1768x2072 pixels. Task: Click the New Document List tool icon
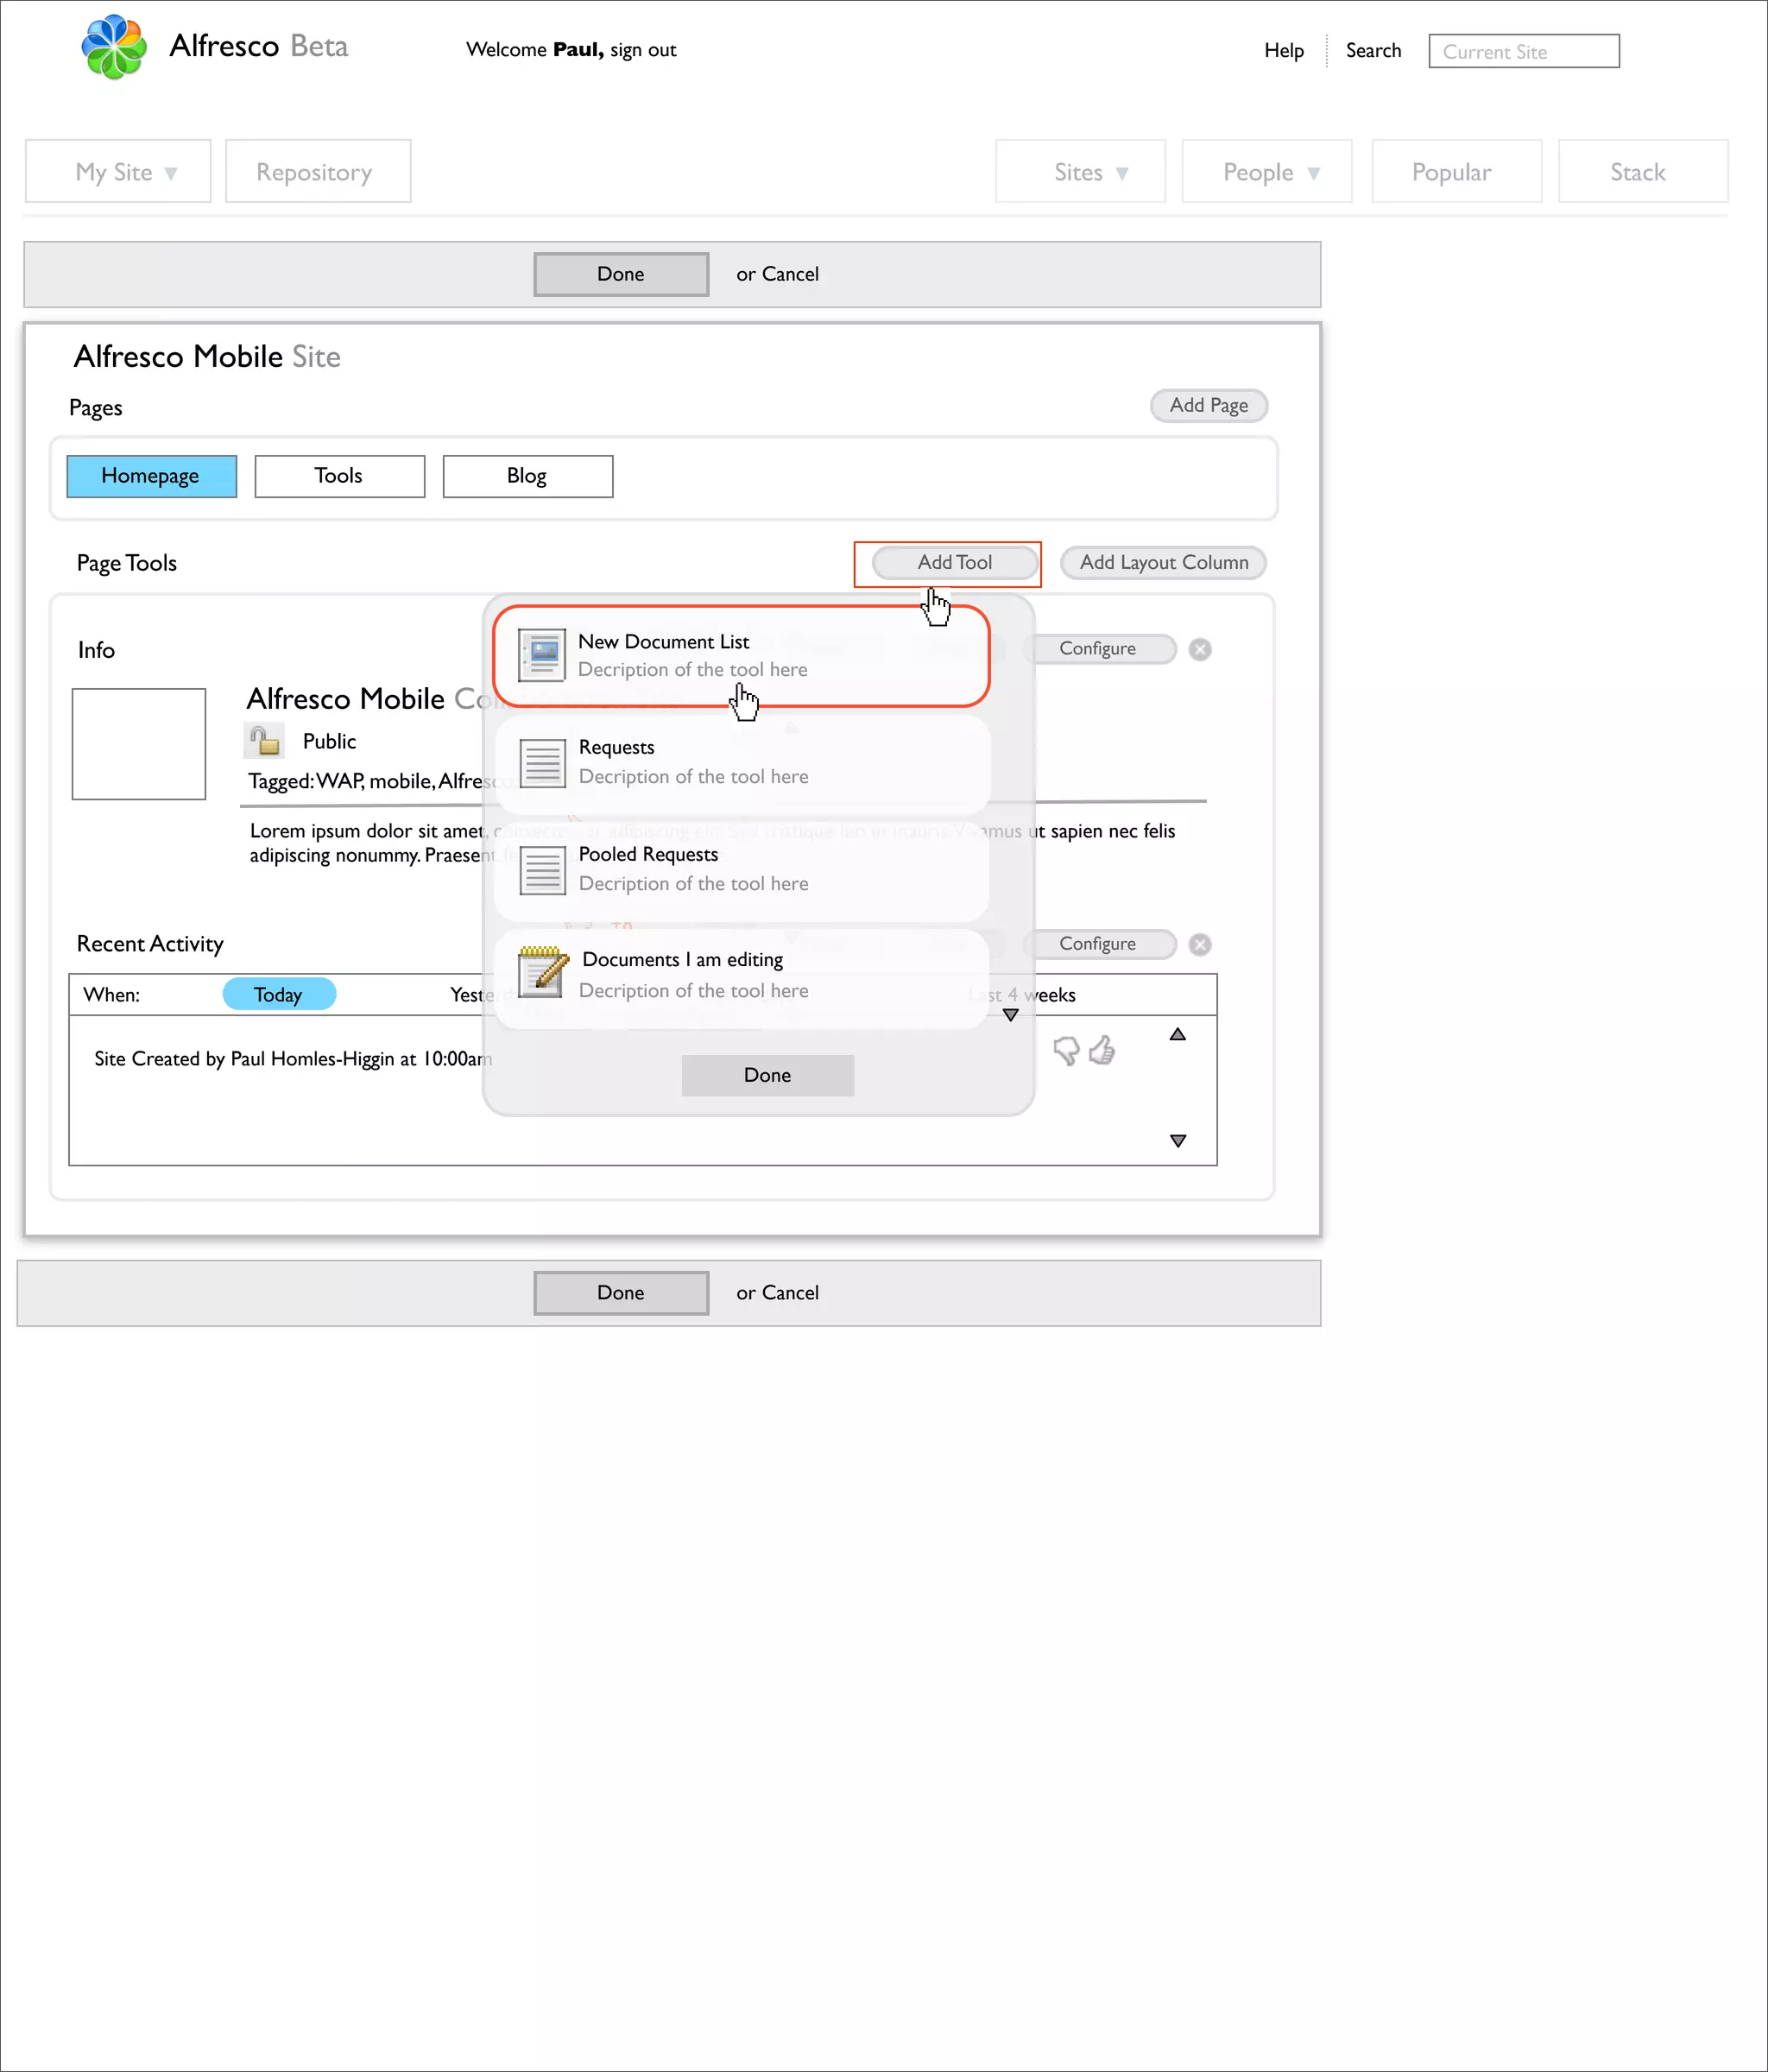tap(542, 656)
